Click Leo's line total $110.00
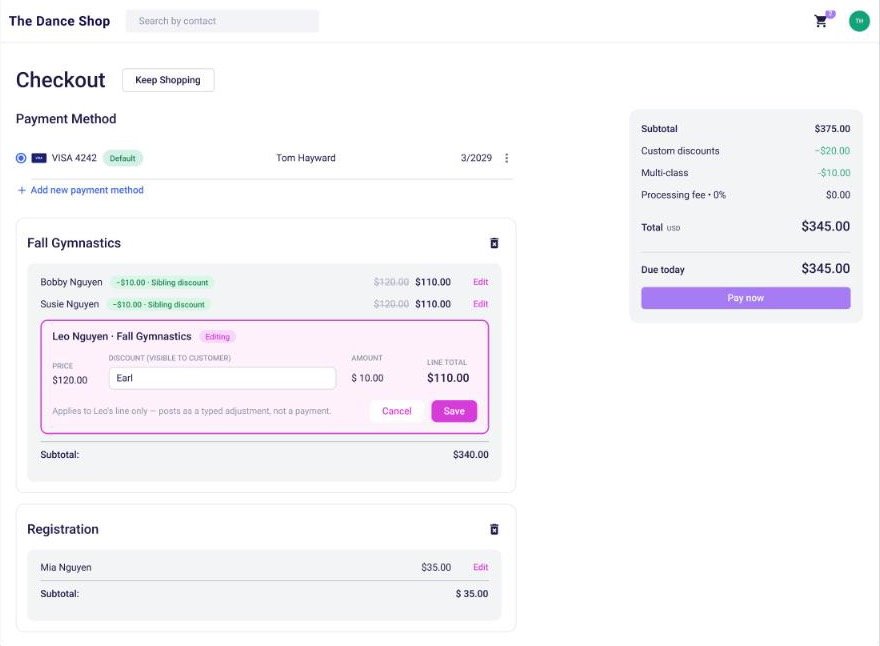Viewport: 880px width, 646px height. (448, 378)
